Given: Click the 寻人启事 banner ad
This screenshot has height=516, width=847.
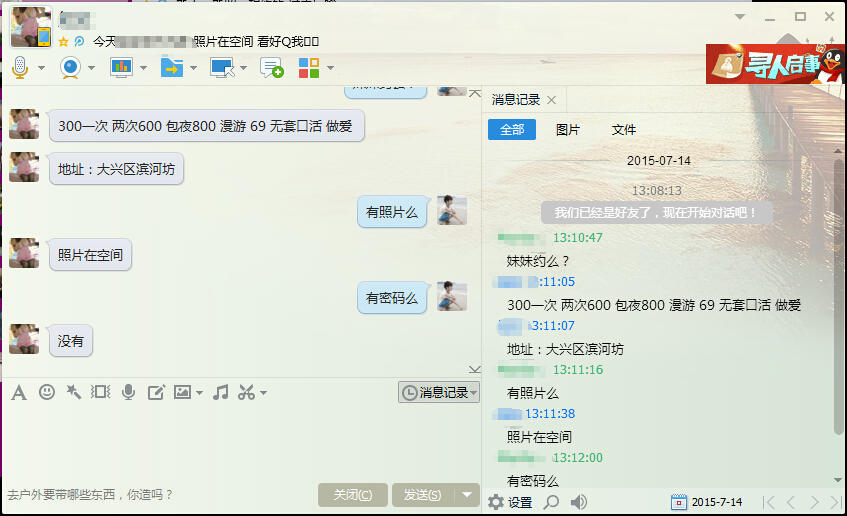Looking at the screenshot, I should point(776,64).
